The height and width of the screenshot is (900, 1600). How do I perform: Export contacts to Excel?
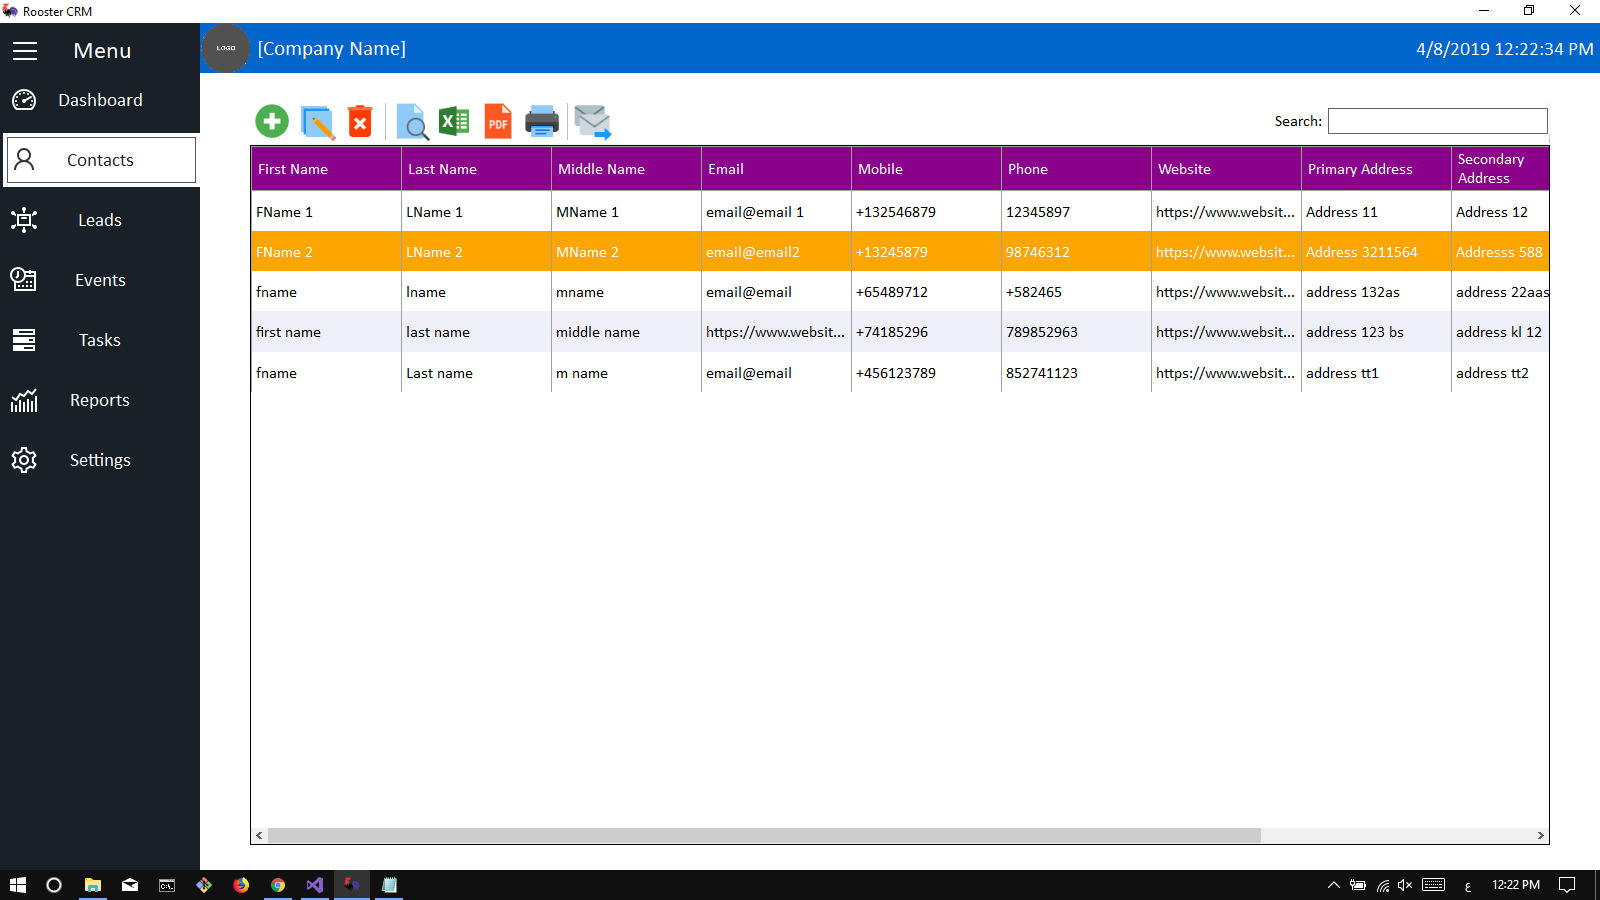(454, 120)
